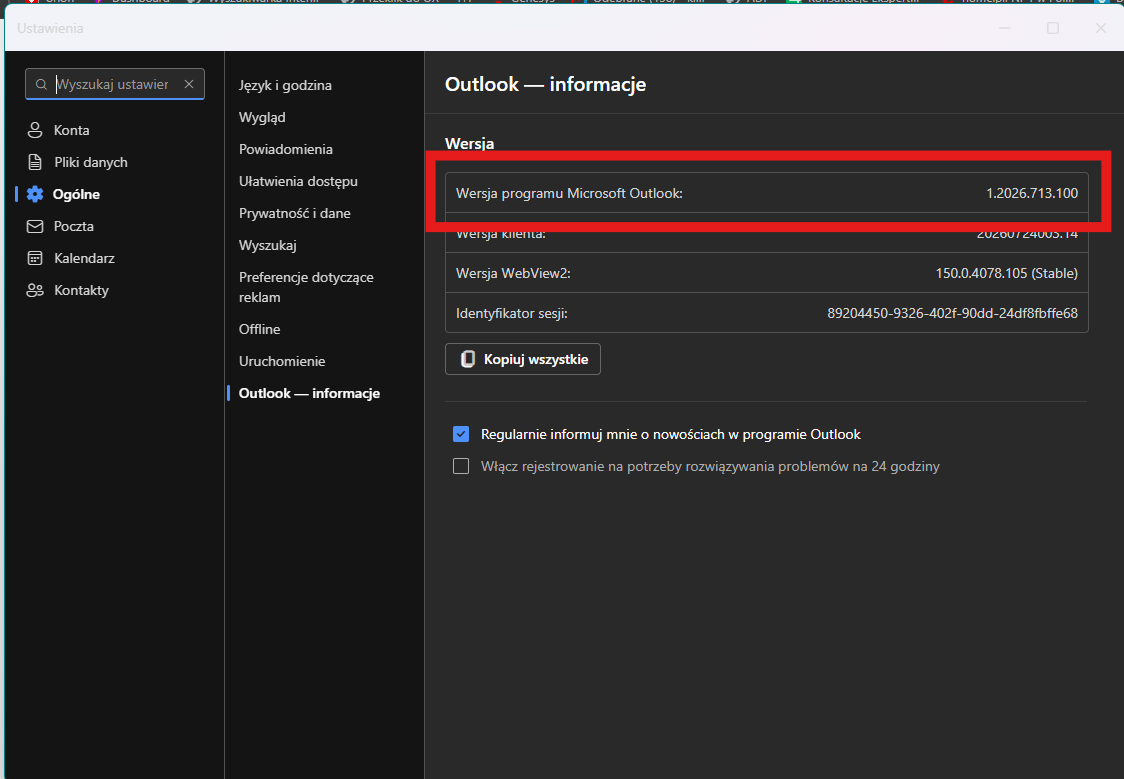Go to Powiadomienia settings
The image size is (1124, 779).
pos(286,149)
